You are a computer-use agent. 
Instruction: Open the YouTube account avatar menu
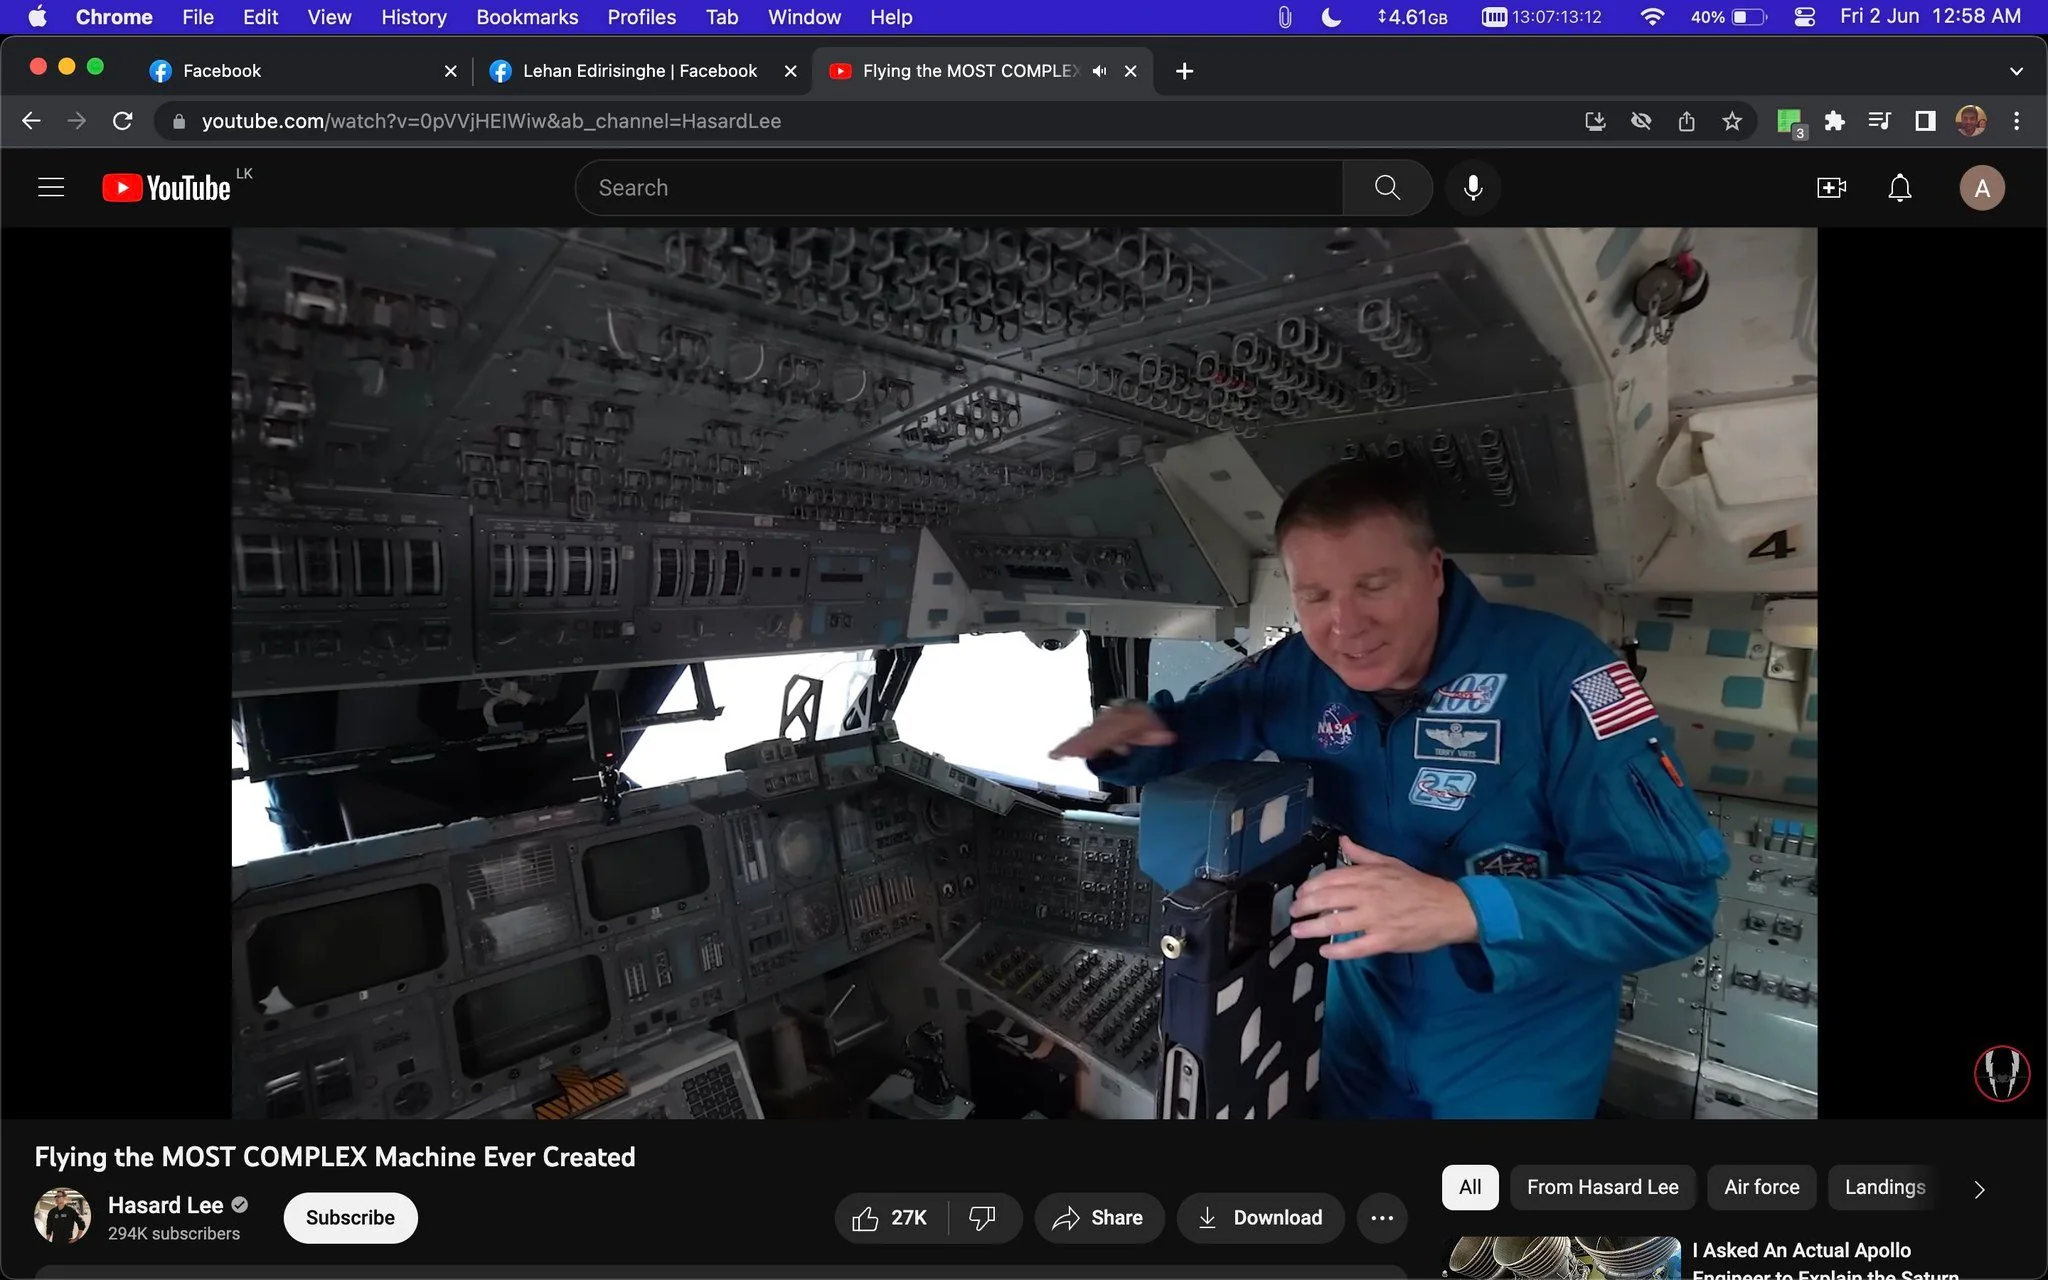(x=1982, y=188)
